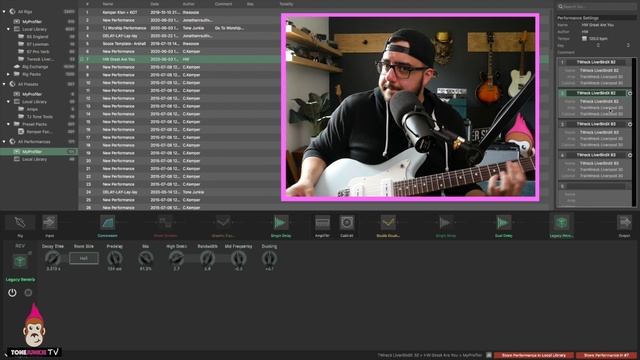Screen dimensions: 640x360
Task: Open the Room Size Hall dropdown
Action: (x=84, y=258)
